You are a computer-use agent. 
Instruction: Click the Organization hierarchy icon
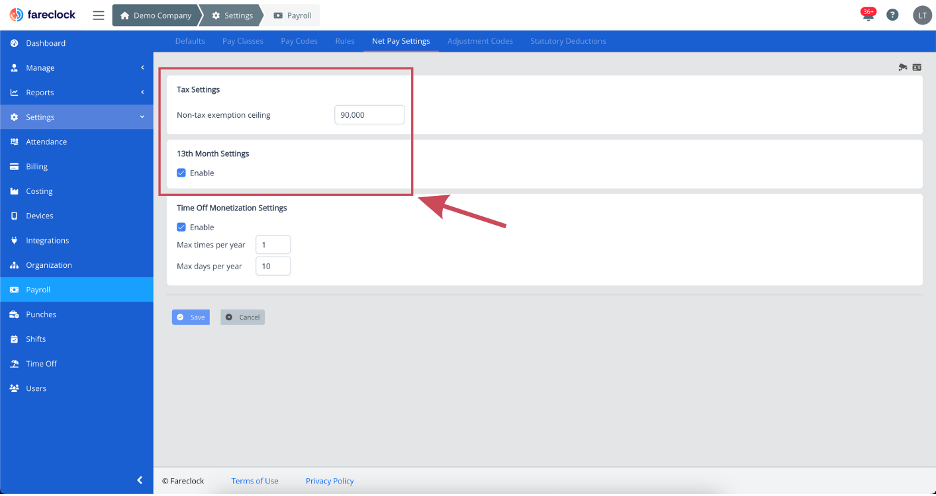(14, 265)
